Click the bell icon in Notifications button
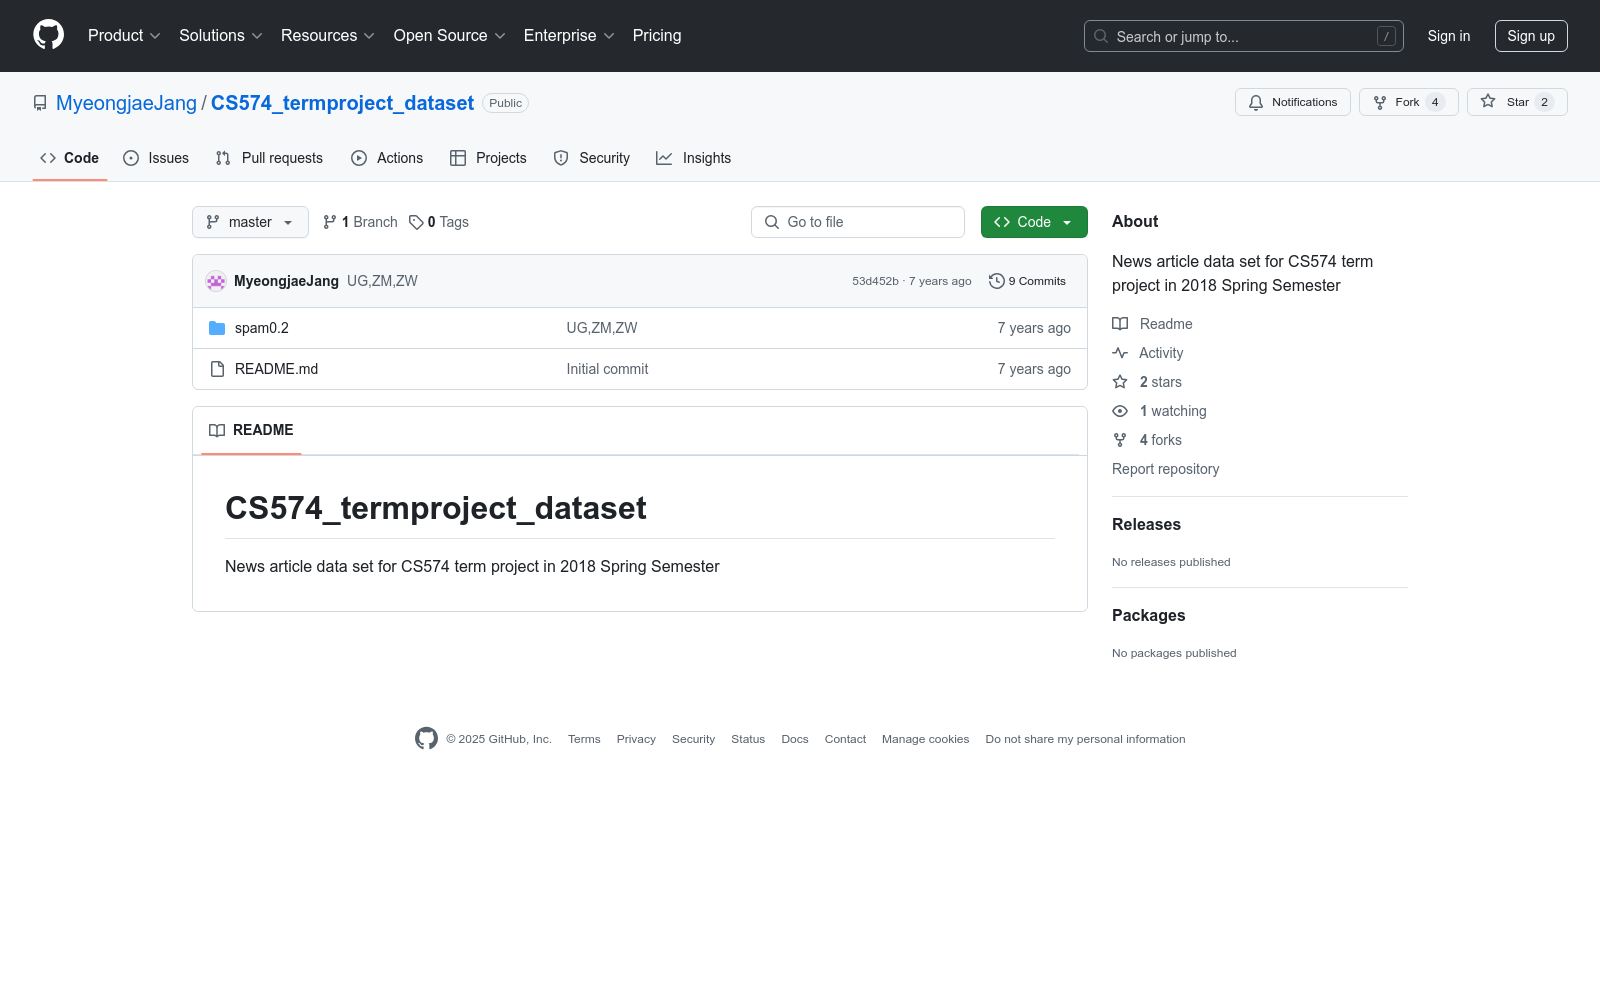This screenshot has height=1000, width=1600. 1256,102
